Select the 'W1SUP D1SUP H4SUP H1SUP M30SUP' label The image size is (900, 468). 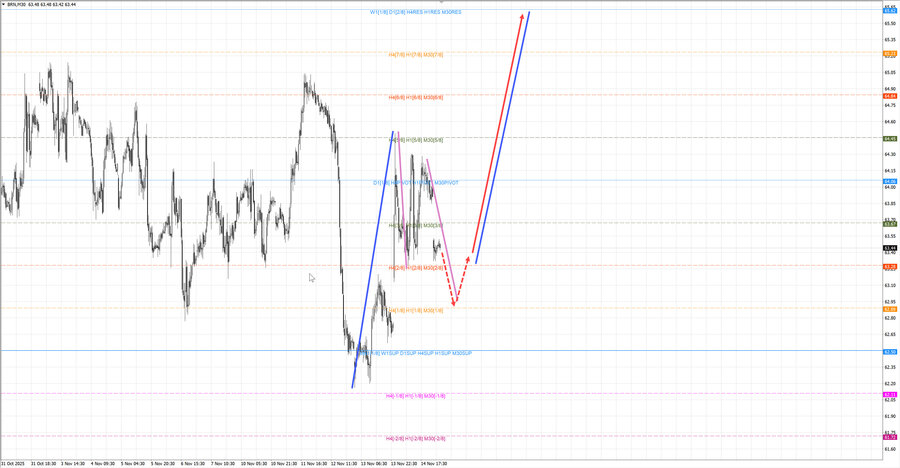(x=426, y=353)
